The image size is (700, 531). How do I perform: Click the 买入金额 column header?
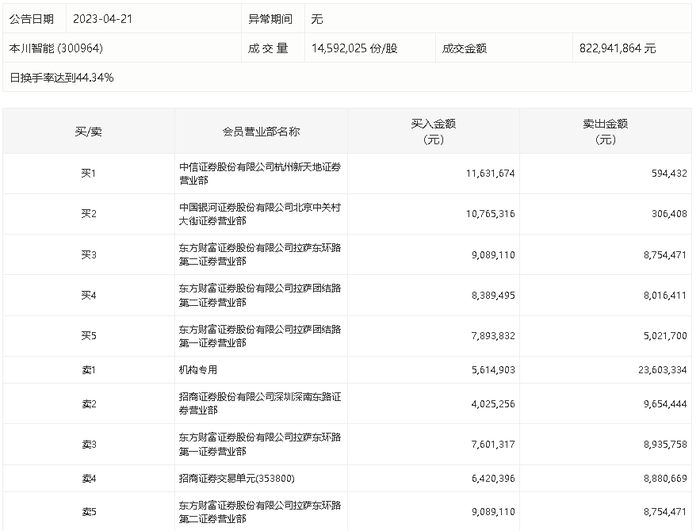point(433,131)
